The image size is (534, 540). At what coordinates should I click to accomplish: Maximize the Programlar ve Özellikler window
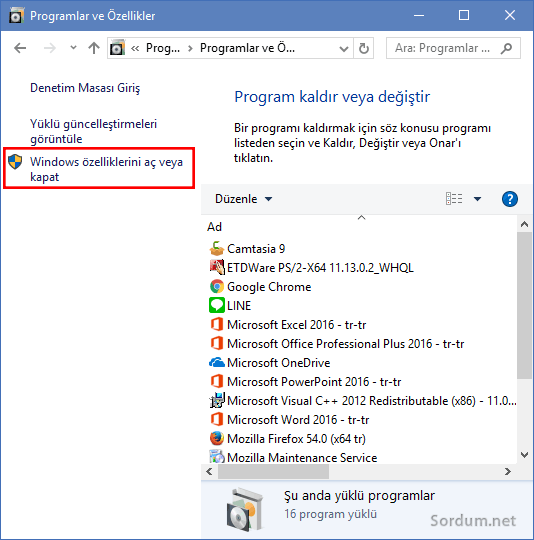[x=464, y=15]
